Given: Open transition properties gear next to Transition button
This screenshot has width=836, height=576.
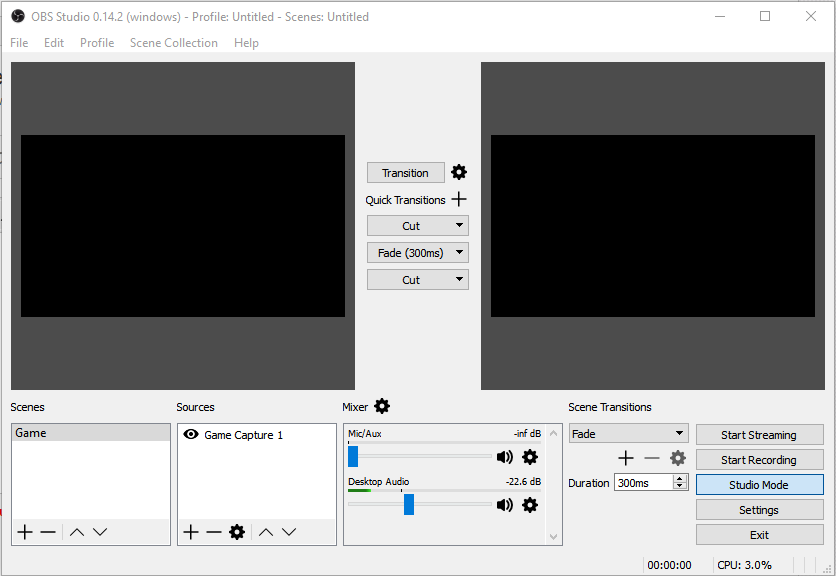Looking at the screenshot, I should pos(459,172).
